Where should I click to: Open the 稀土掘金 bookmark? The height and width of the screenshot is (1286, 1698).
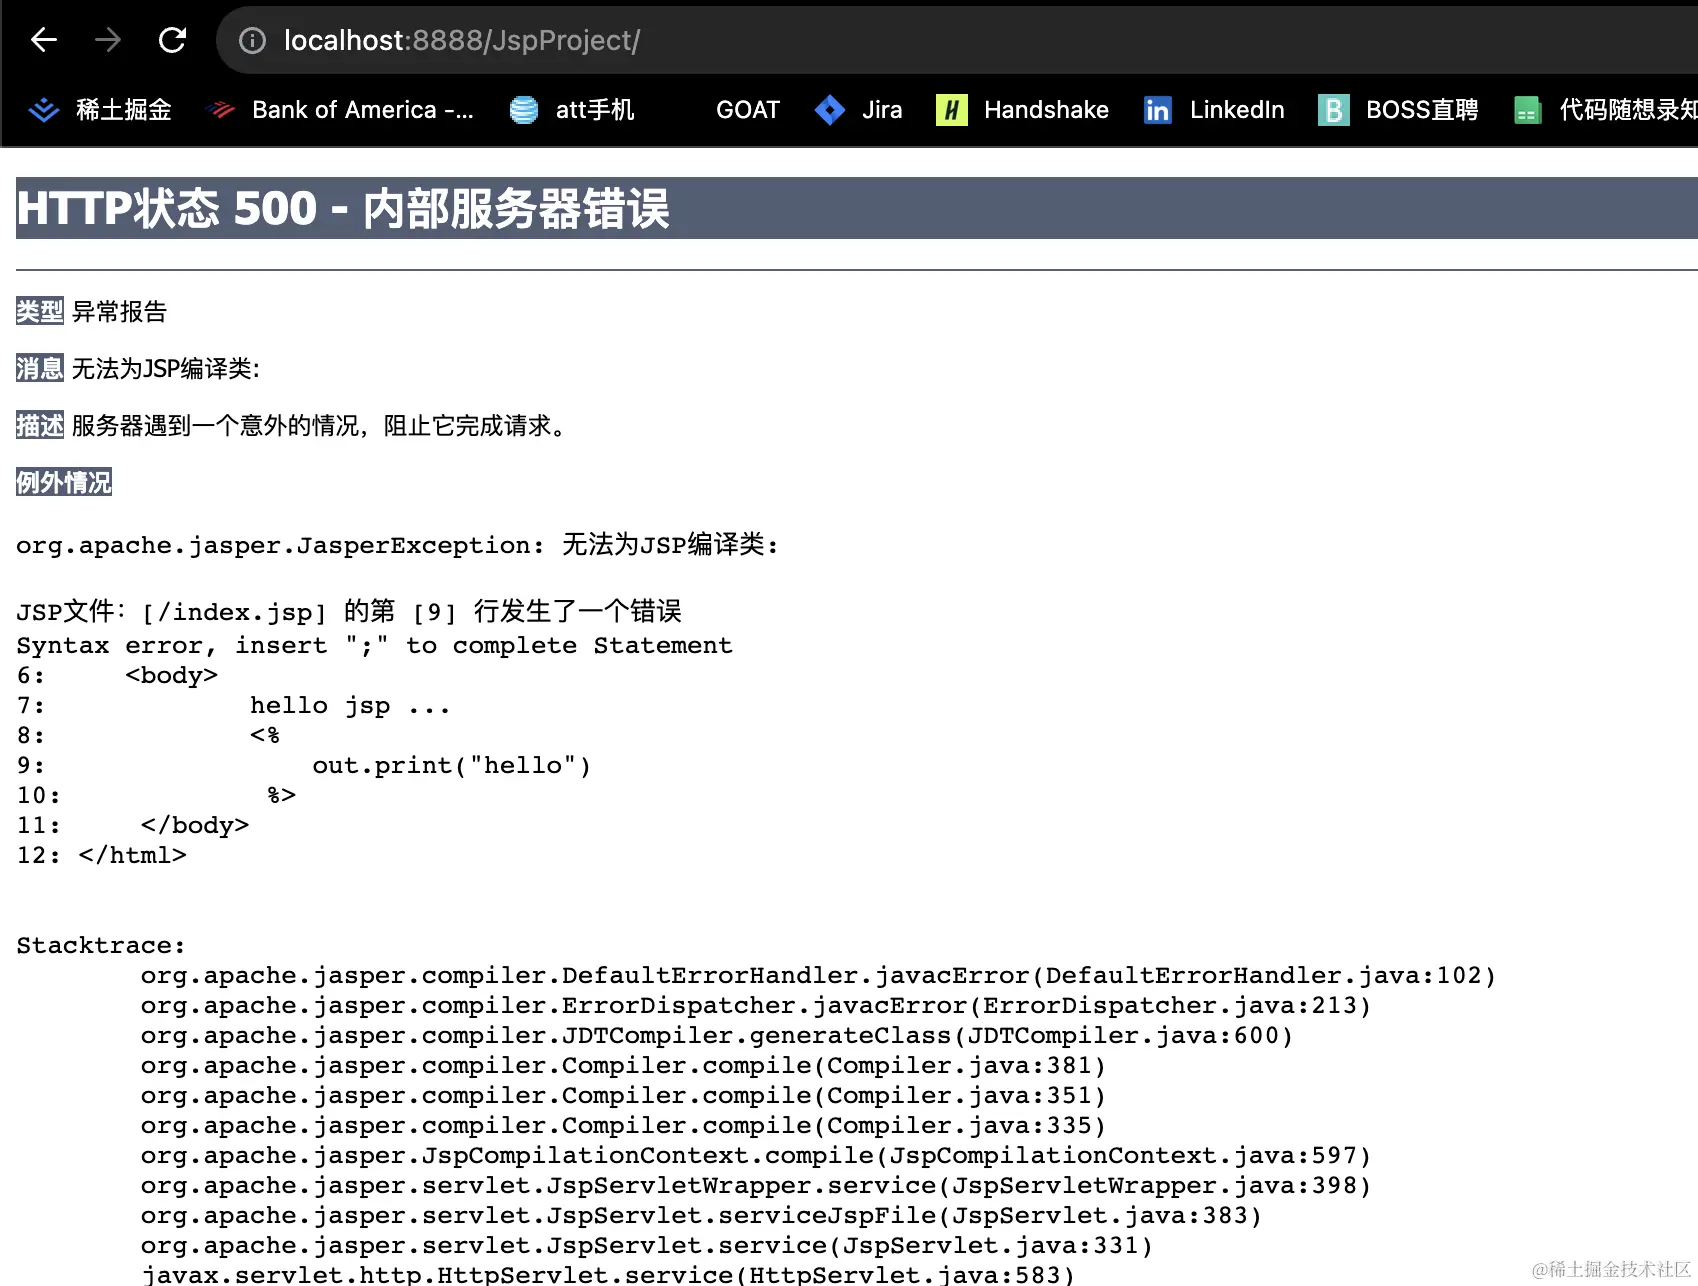[x=124, y=110]
